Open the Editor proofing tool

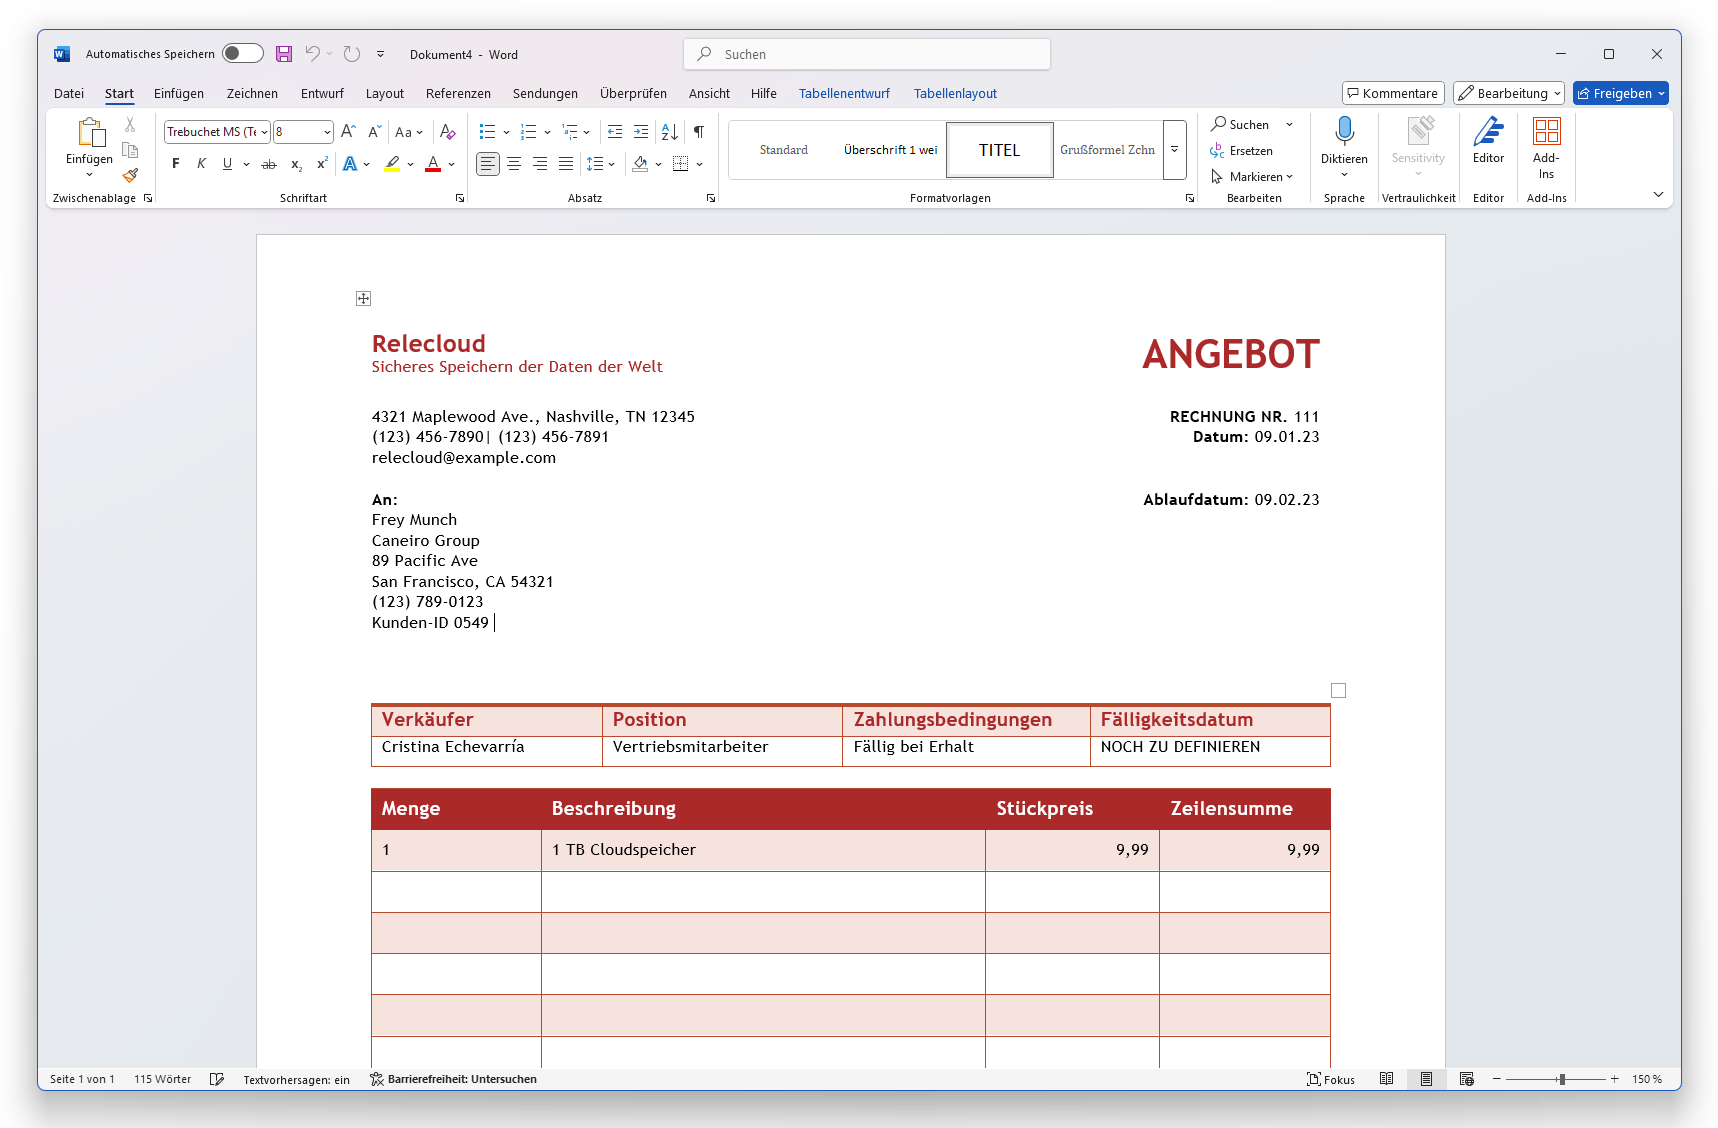(1488, 139)
